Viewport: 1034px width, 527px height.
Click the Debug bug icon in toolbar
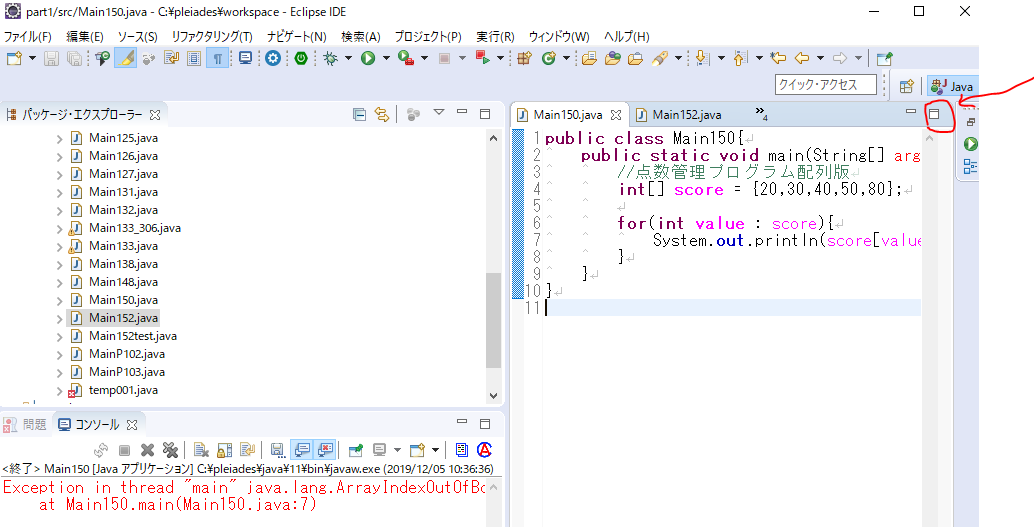331,58
